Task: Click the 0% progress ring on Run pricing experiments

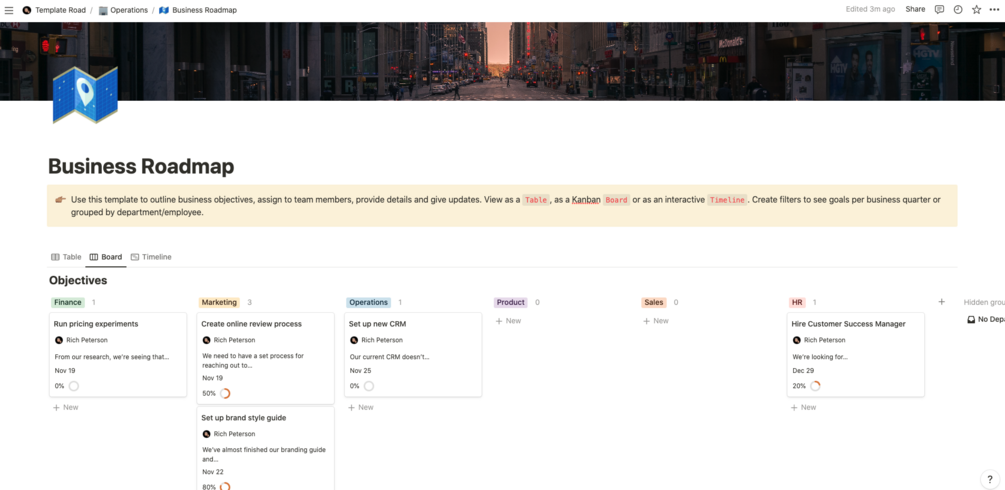Action: [74, 386]
